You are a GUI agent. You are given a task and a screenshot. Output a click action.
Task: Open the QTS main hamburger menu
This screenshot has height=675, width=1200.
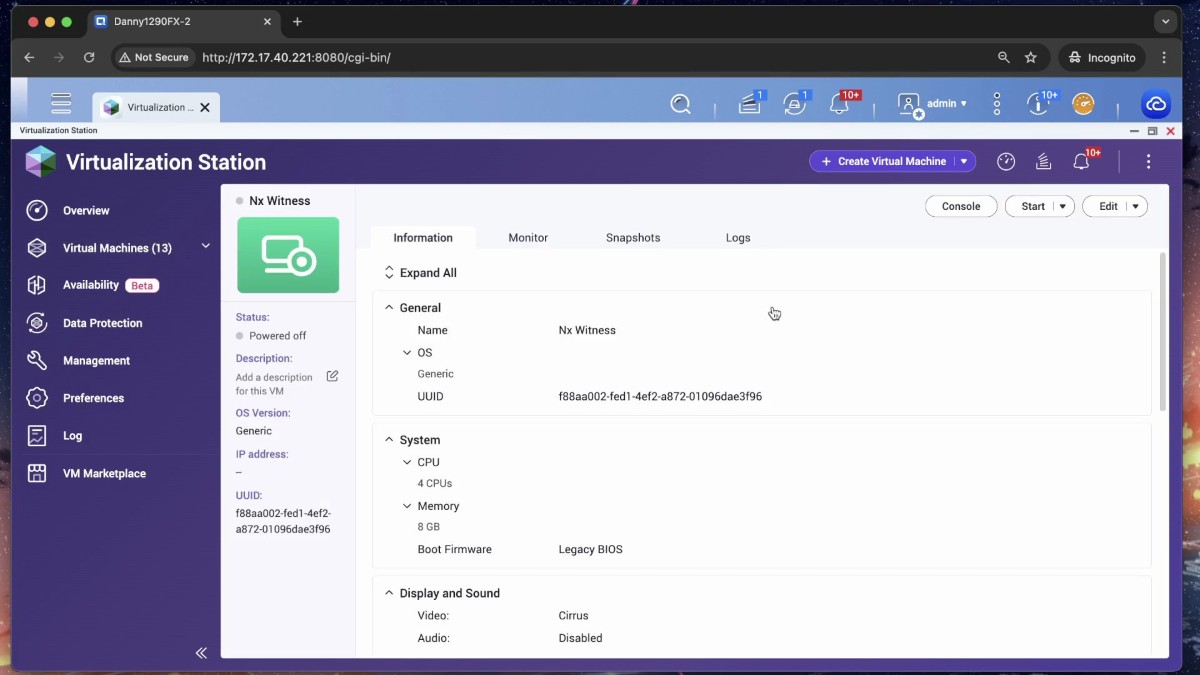point(61,104)
